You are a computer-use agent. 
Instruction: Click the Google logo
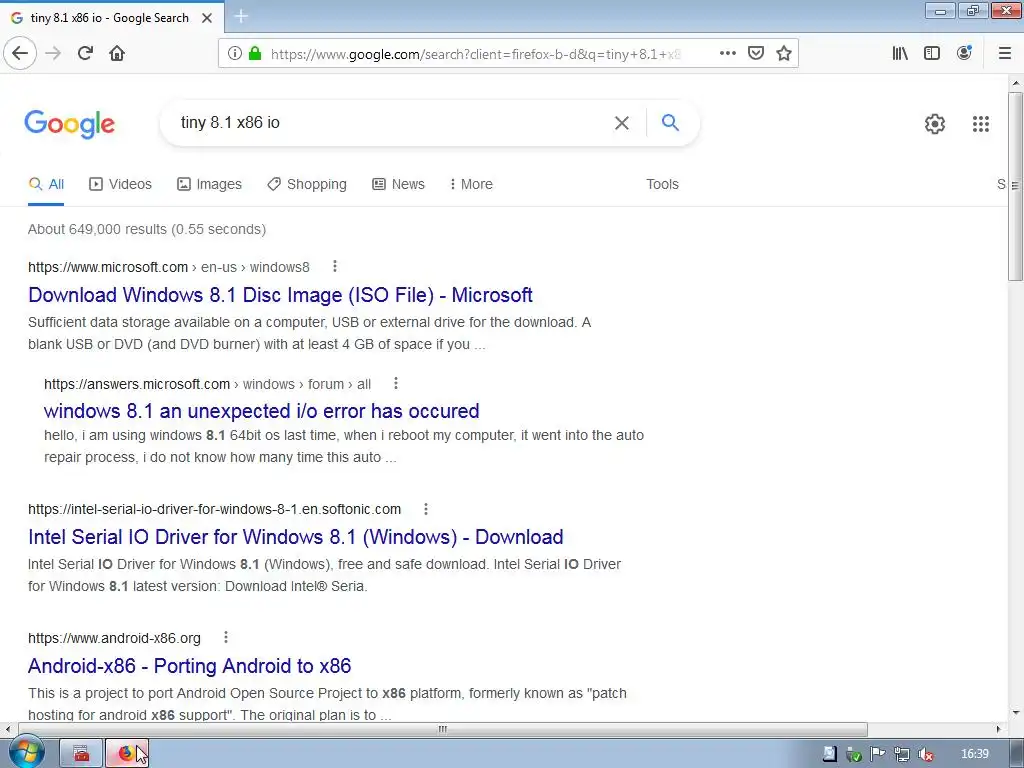pyautogui.click(x=69, y=124)
